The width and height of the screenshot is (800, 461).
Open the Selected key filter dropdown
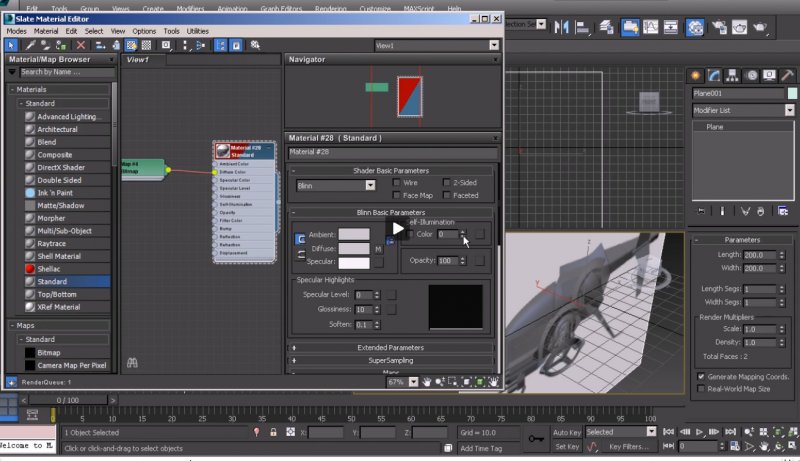point(620,432)
